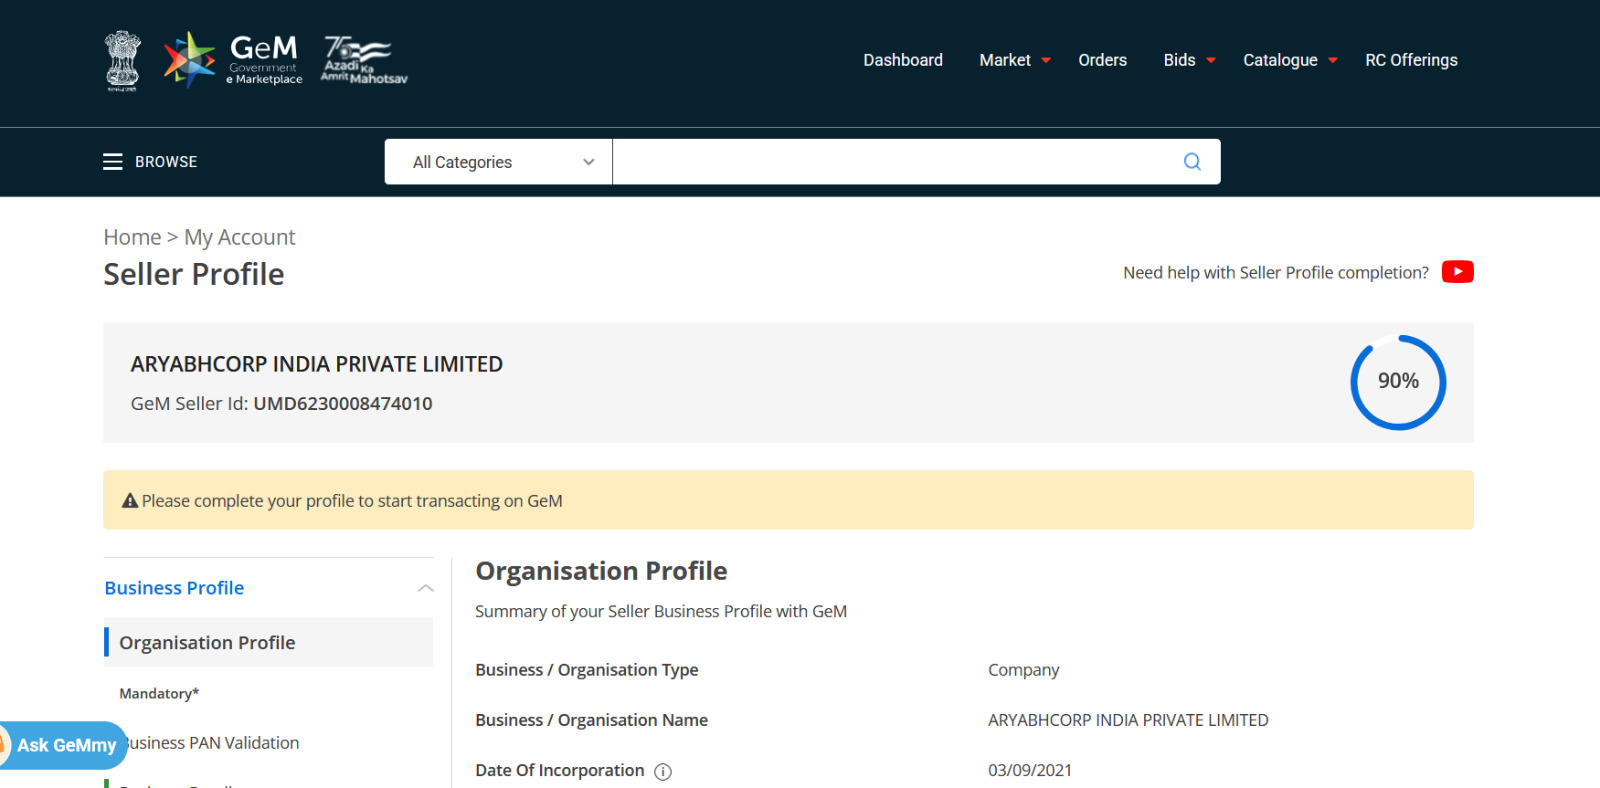This screenshot has height=788, width=1600.
Task: Click the Summary of your Seller Business Profile text
Action: 661,611
